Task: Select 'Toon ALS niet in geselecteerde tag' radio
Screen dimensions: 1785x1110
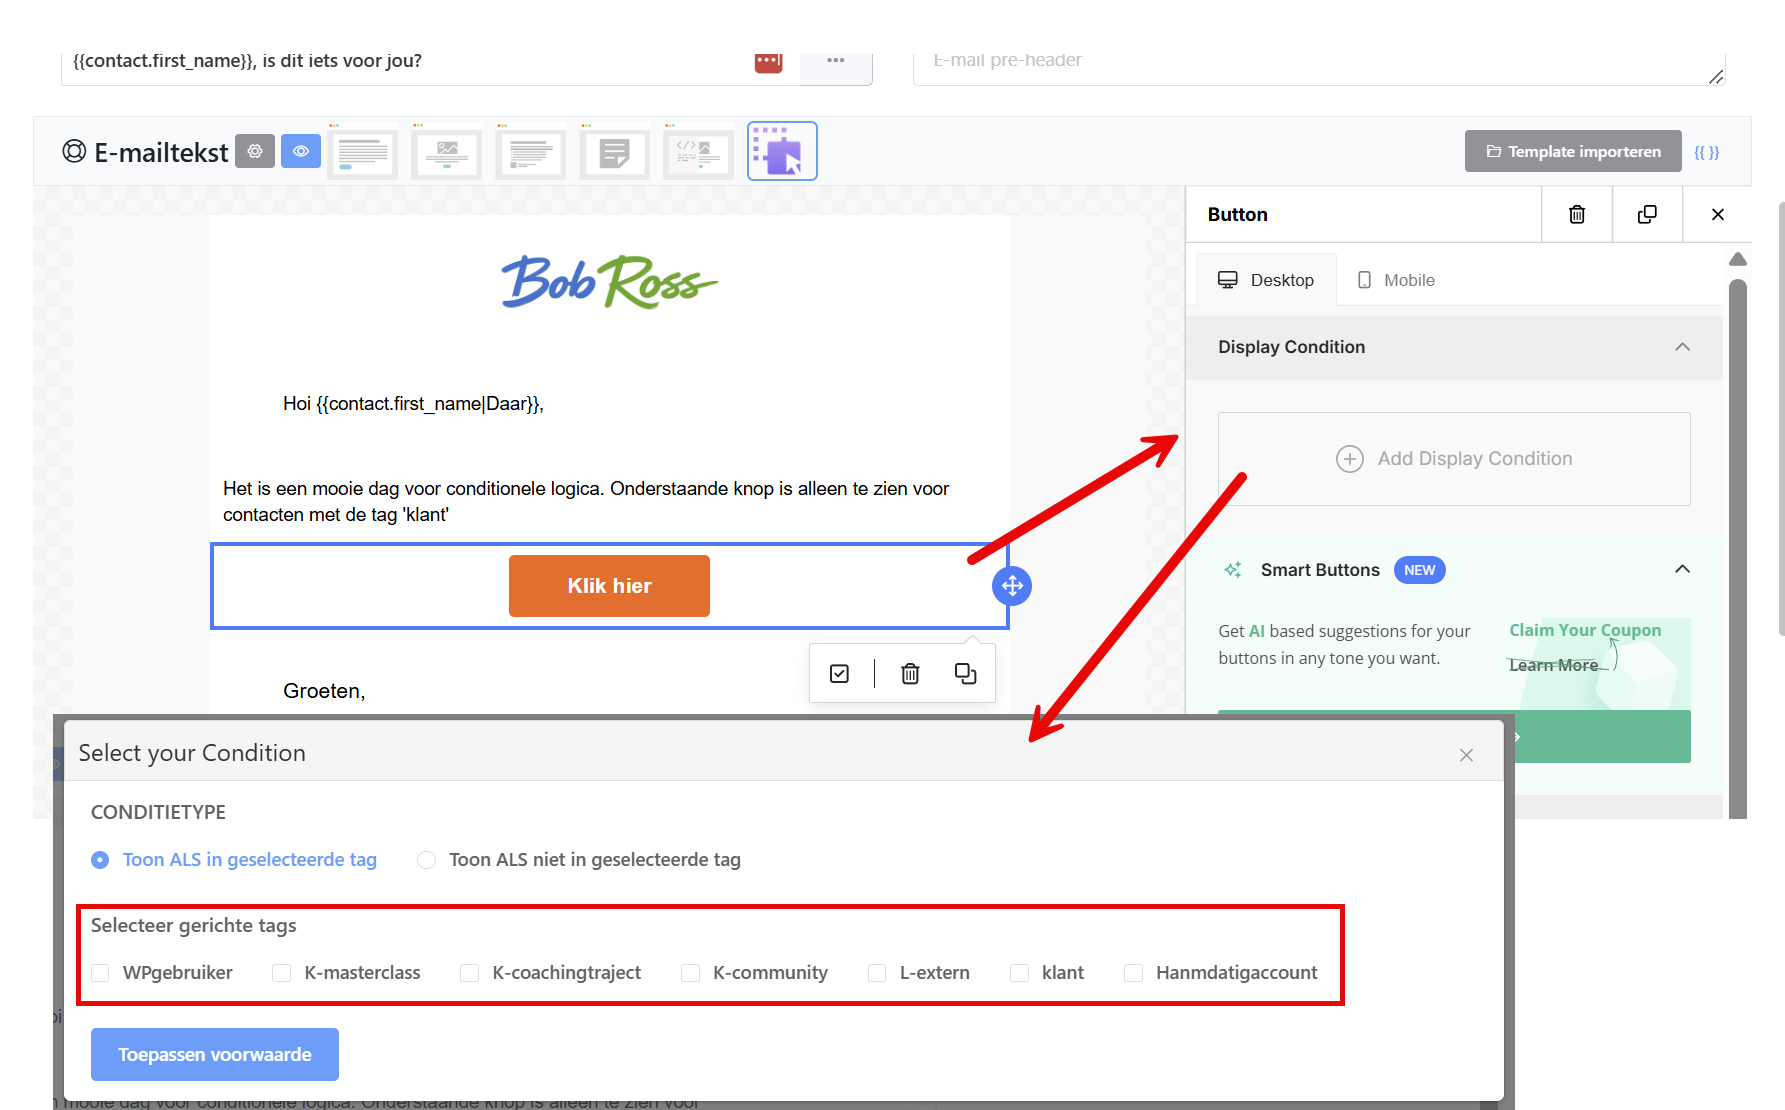Action: pyautogui.click(x=427, y=860)
